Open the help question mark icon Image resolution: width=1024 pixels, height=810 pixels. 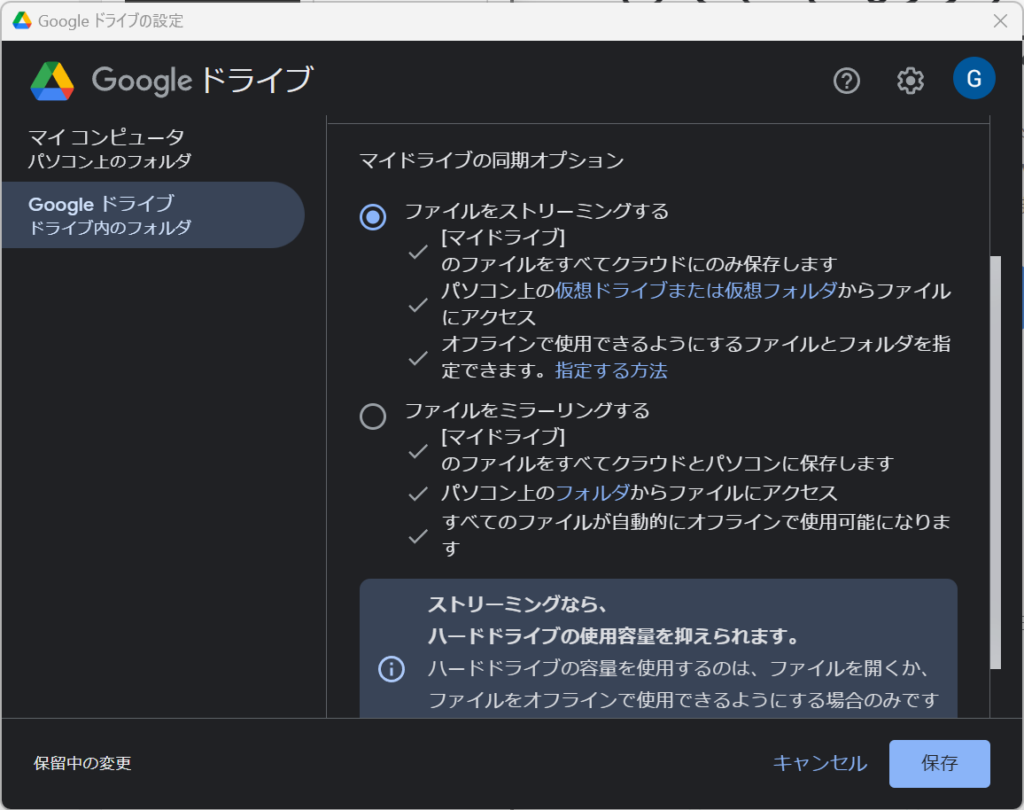coord(846,81)
